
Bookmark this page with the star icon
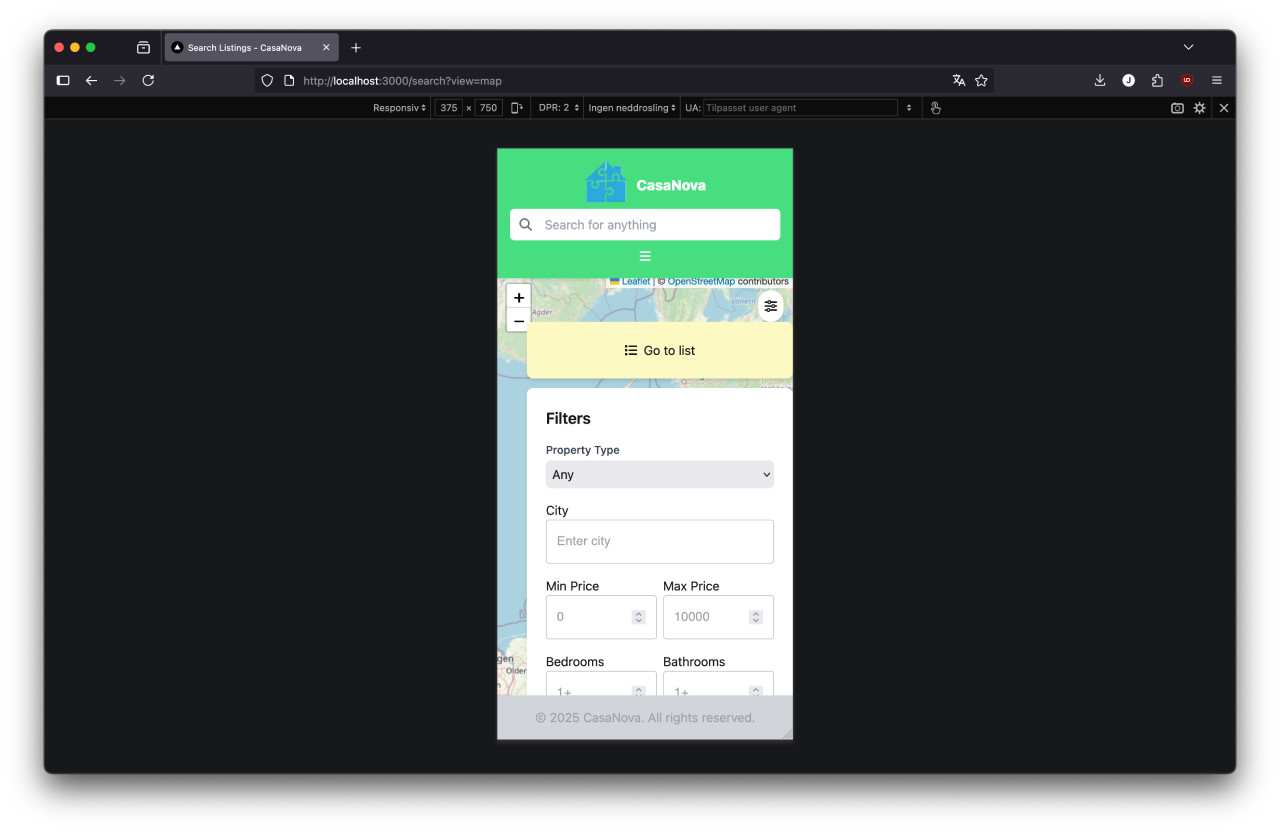coord(981,80)
